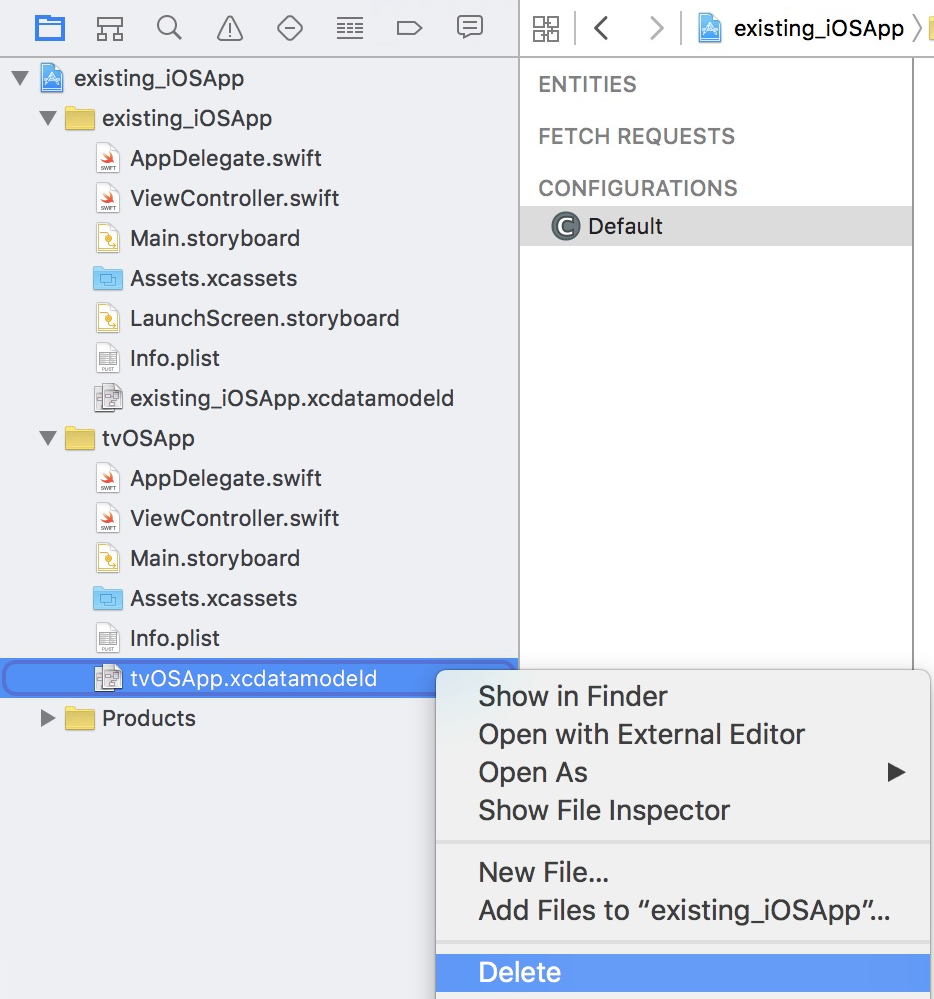The image size is (934, 999).
Task: Go back with the left chevron
Action: (601, 28)
